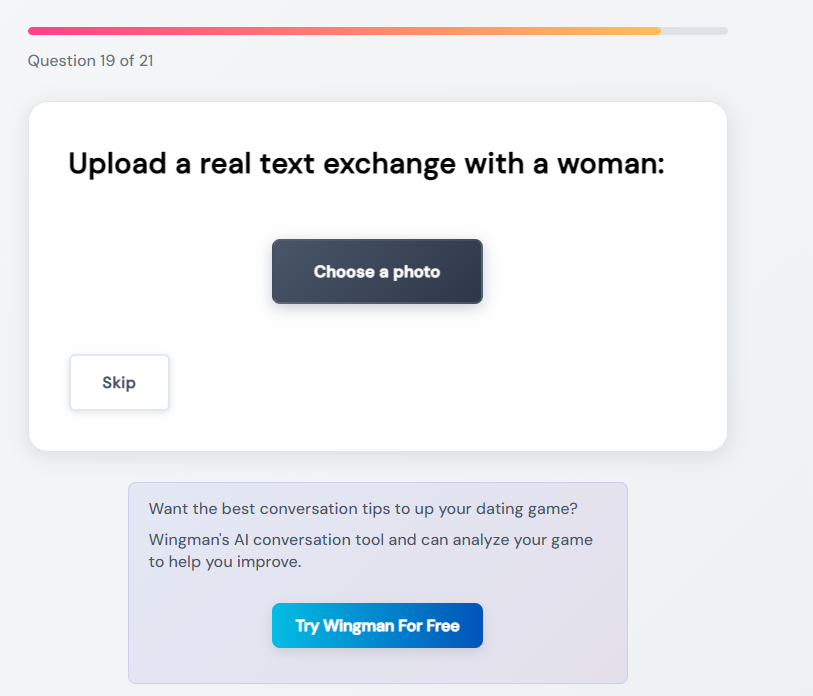The width and height of the screenshot is (813, 696).
Task: Select the Question 19 of 21 label
Action: [x=90, y=61]
